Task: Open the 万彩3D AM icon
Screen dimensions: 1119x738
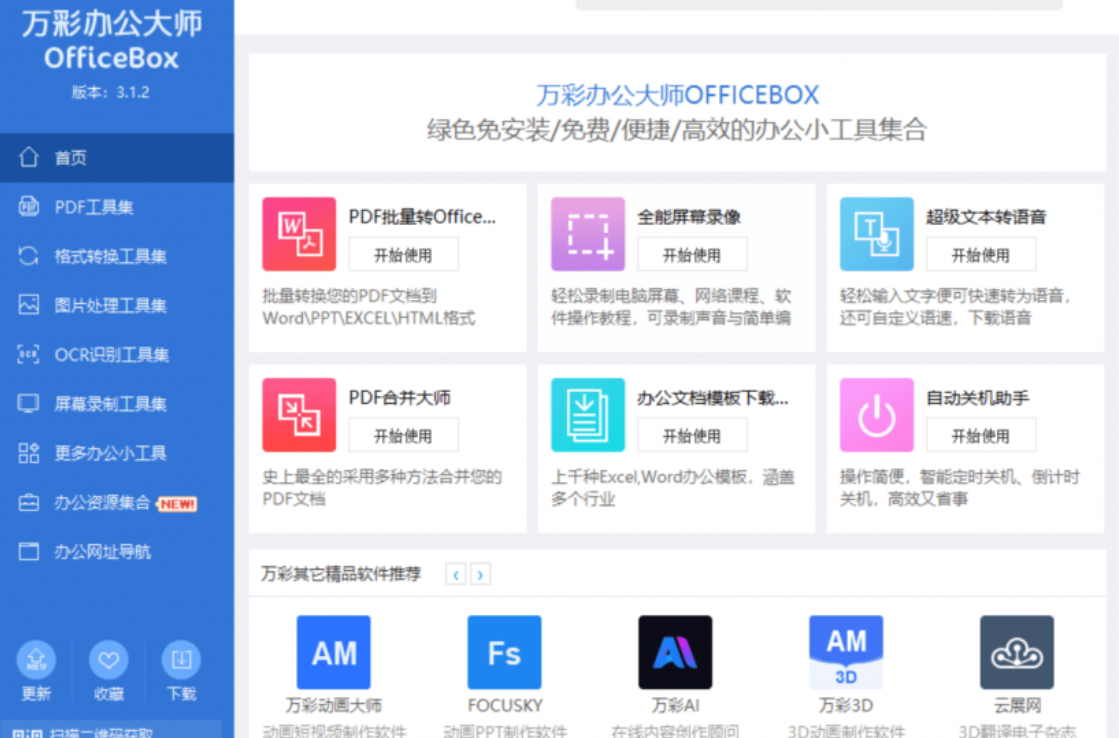Action: click(846, 652)
